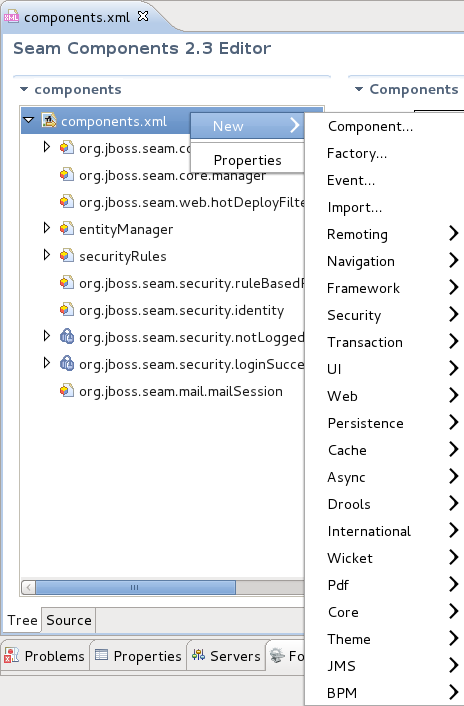This screenshot has height=706, width=464.
Task: Click the components.xml root node icon
Action: click(x=49, y=121)
